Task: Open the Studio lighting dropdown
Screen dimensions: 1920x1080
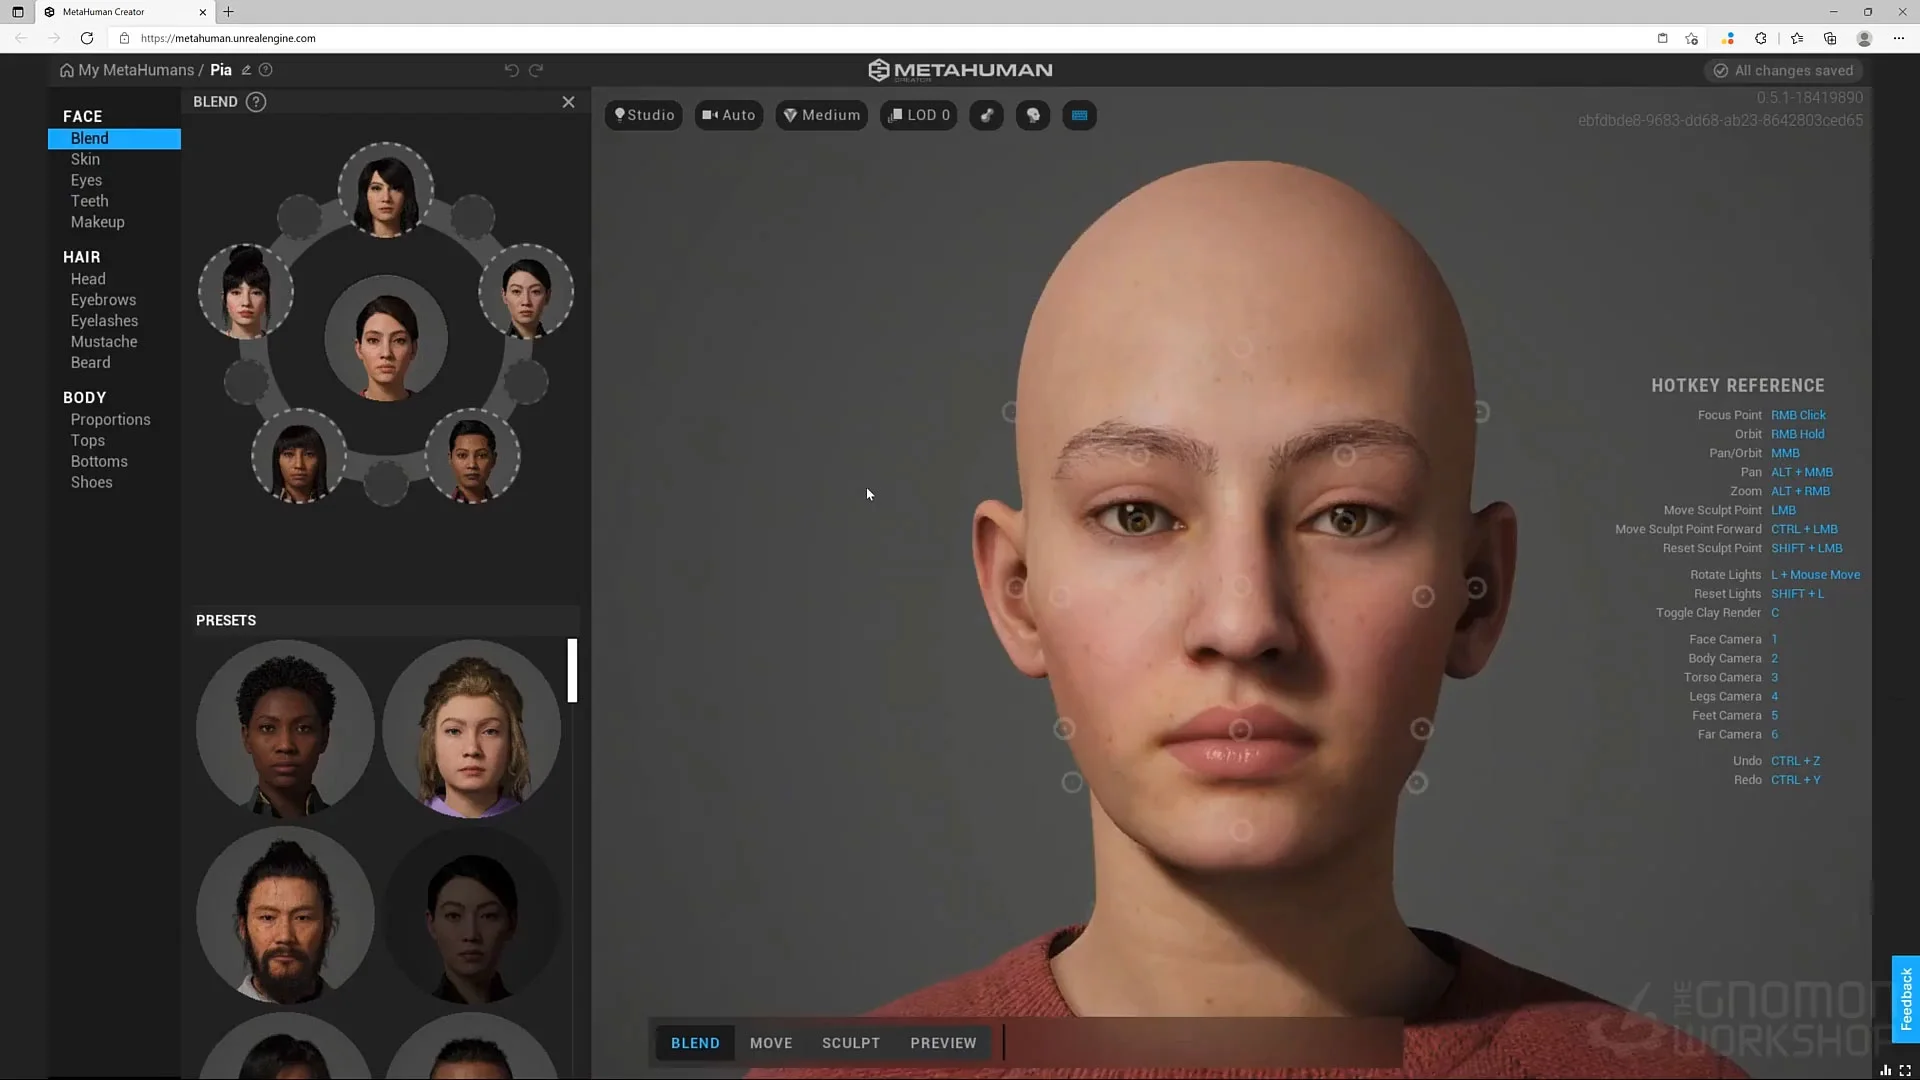Action: [x=644, y=115]
